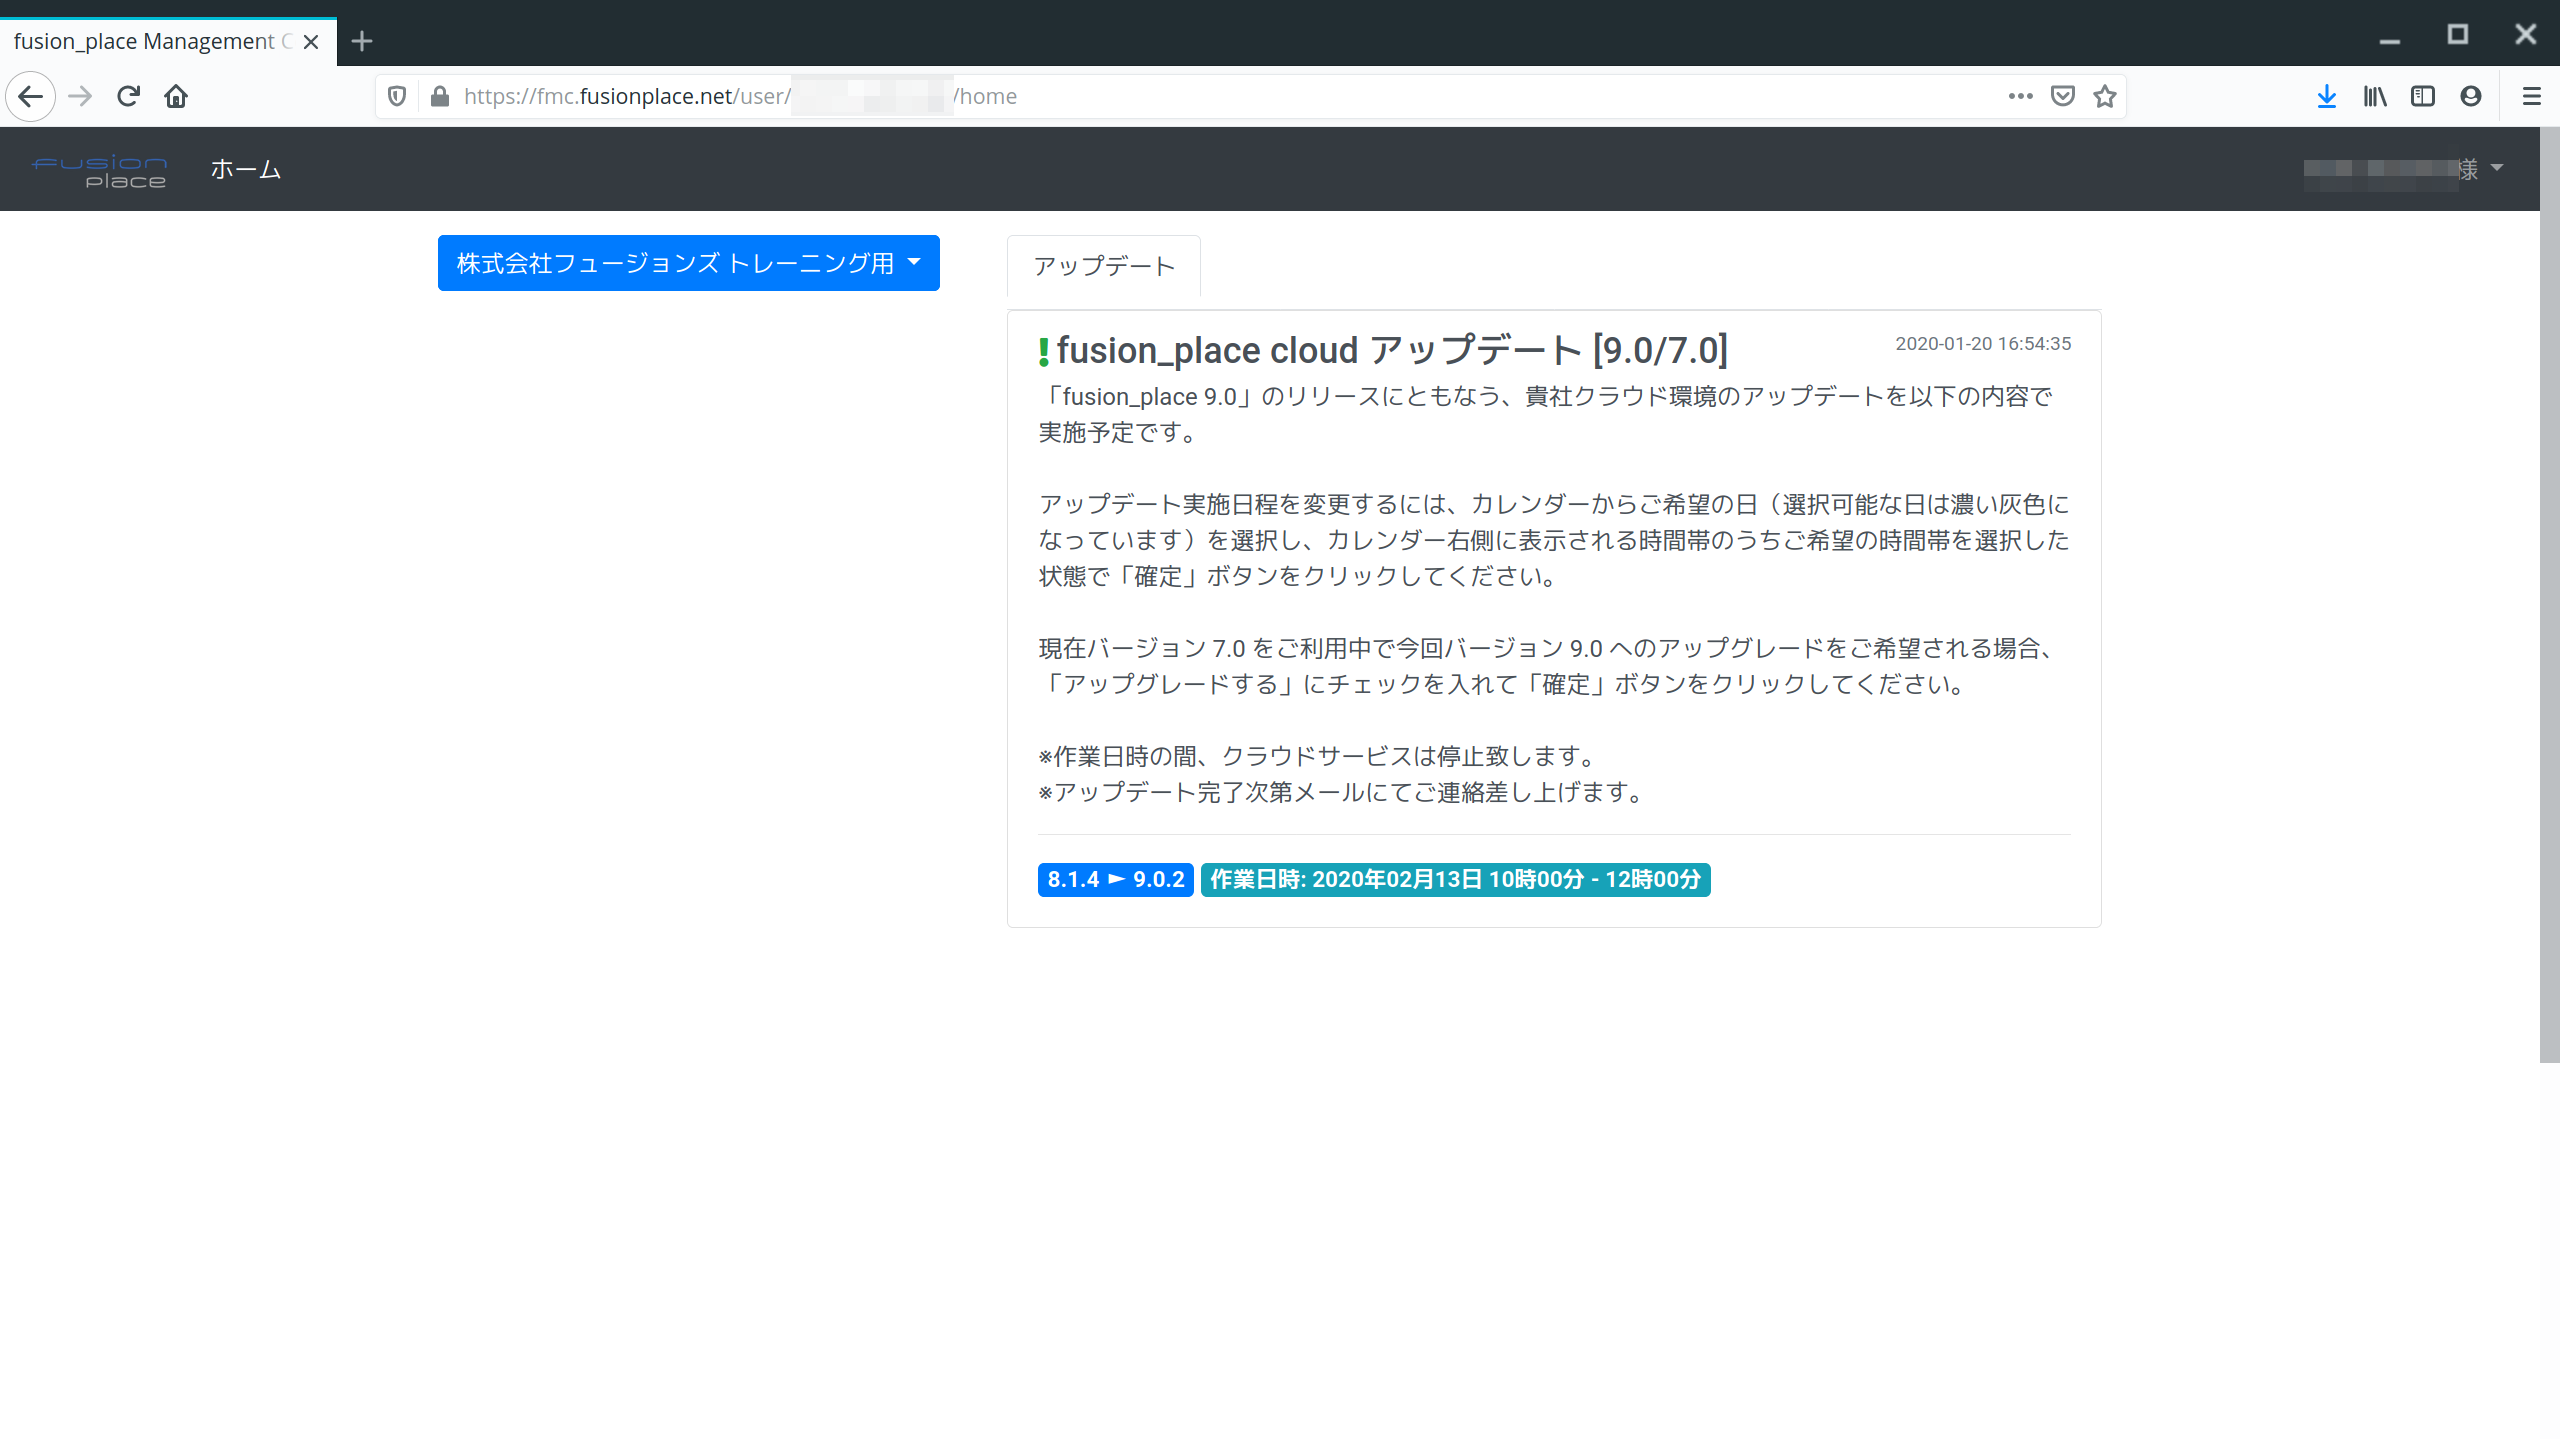Click the browser forward arrow
This screenshot has width=2560, height=1440.
[80, 96]
